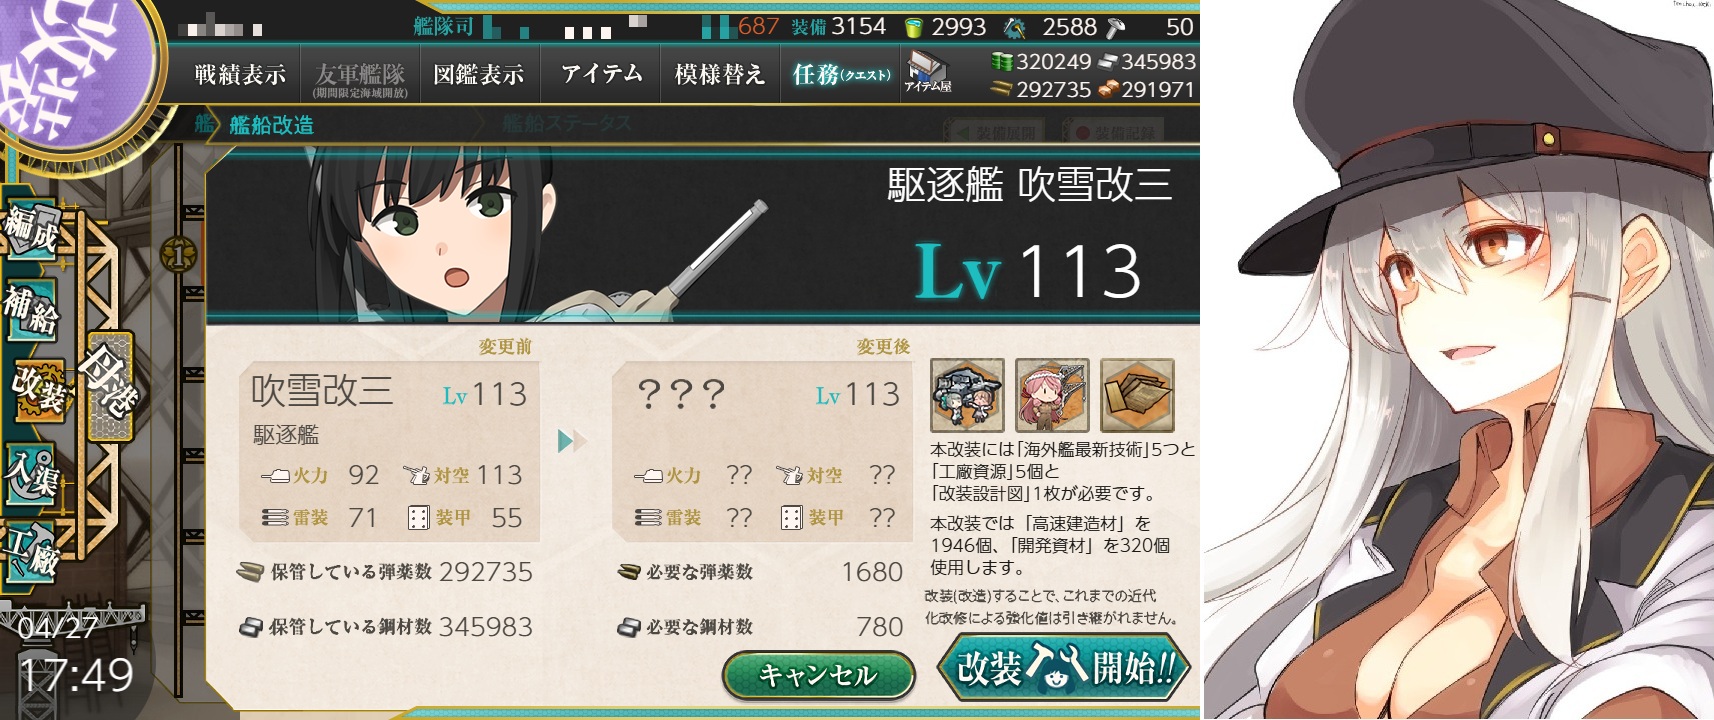The image size is (1714, 720).
Task: Click the remodel blueprint material icon
Action: (1137, 395)
